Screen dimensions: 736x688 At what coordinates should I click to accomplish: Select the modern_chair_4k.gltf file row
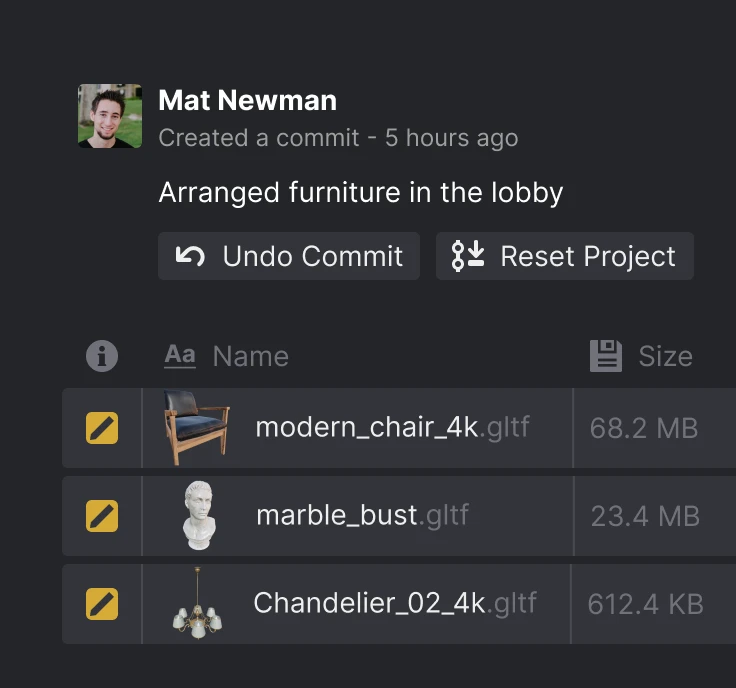coord(399,428)
